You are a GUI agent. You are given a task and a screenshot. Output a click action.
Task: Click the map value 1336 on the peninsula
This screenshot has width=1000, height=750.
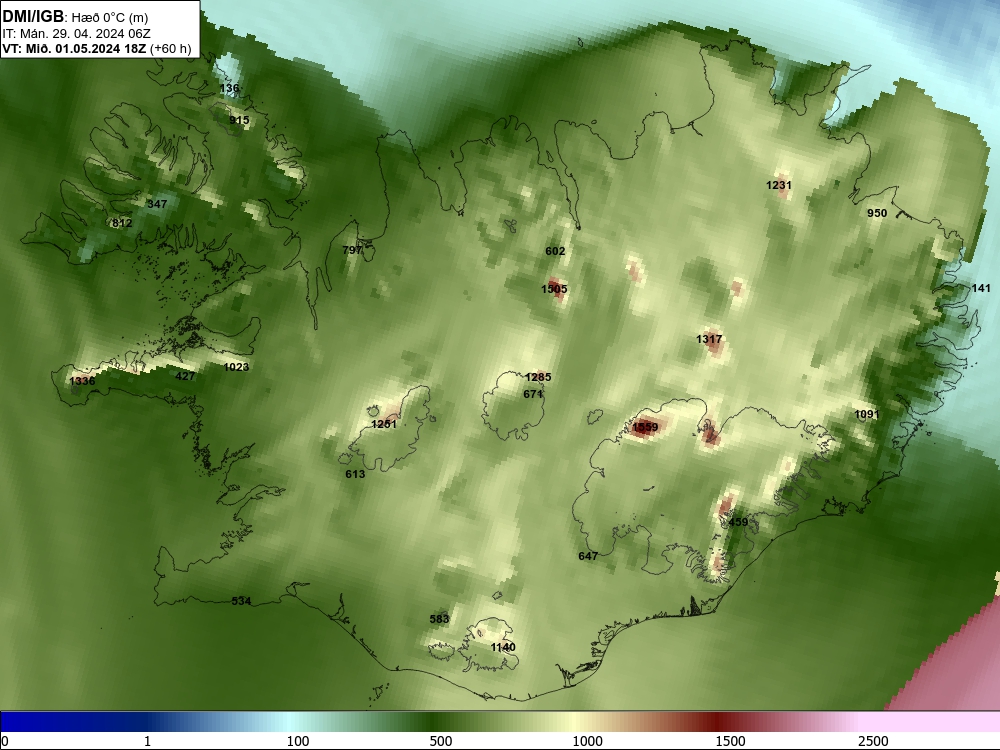click(82, 381)
